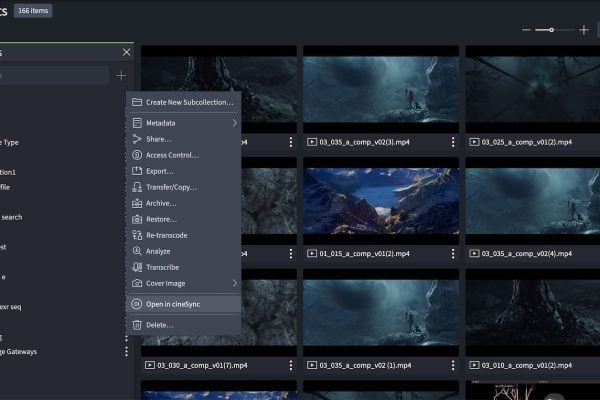Viewport: 600px width, 400px height.
Task: Click the Cover Image camera icon
Action: [x=137, y=283]
